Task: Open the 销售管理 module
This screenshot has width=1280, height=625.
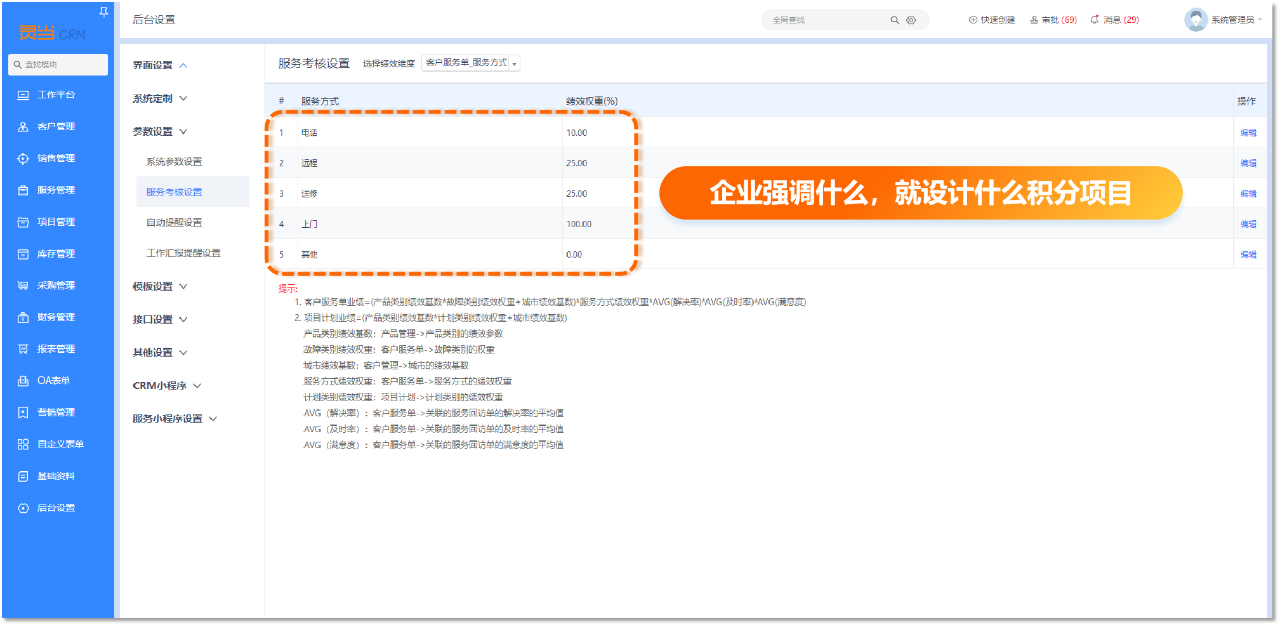Action: click(56, 158)
